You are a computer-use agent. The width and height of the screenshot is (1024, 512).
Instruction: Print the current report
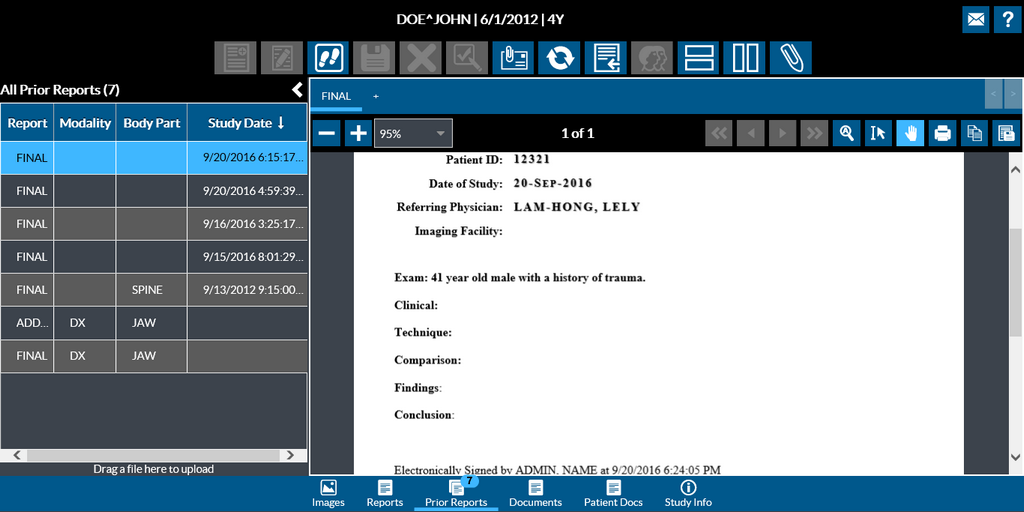[942, 133]
